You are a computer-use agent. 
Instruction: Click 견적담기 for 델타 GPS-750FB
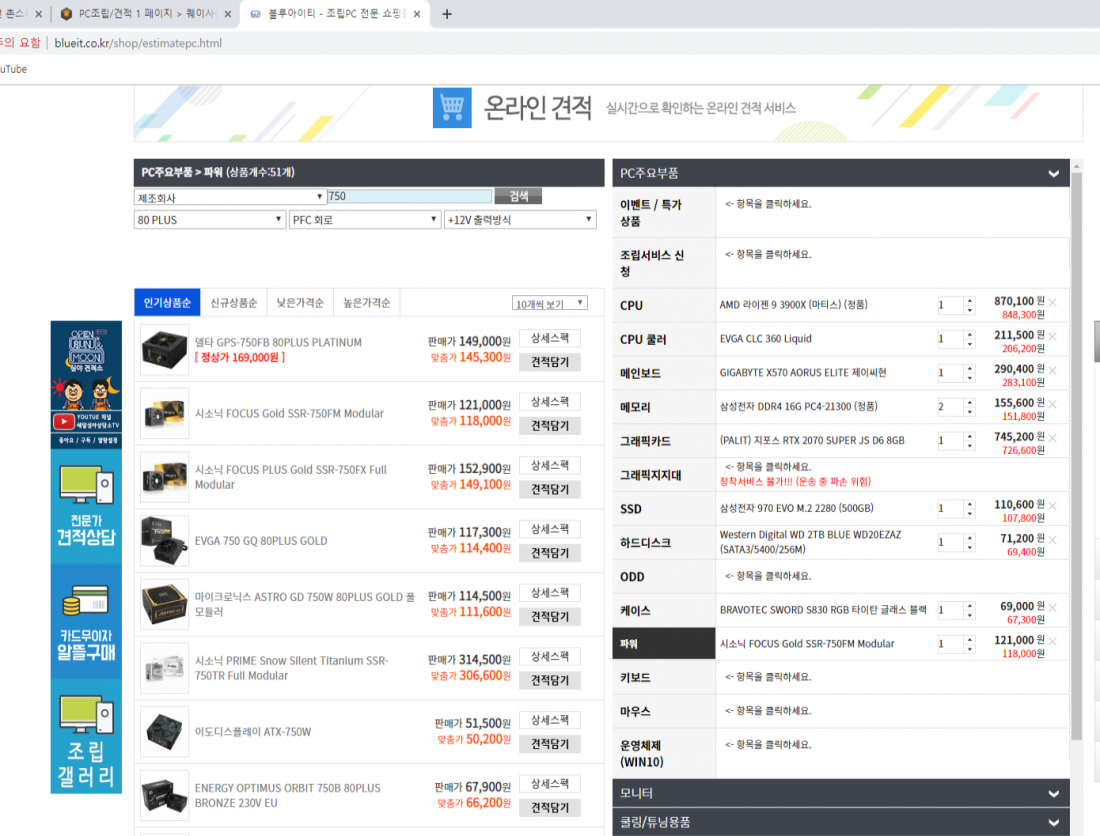(x=550, y=362)
